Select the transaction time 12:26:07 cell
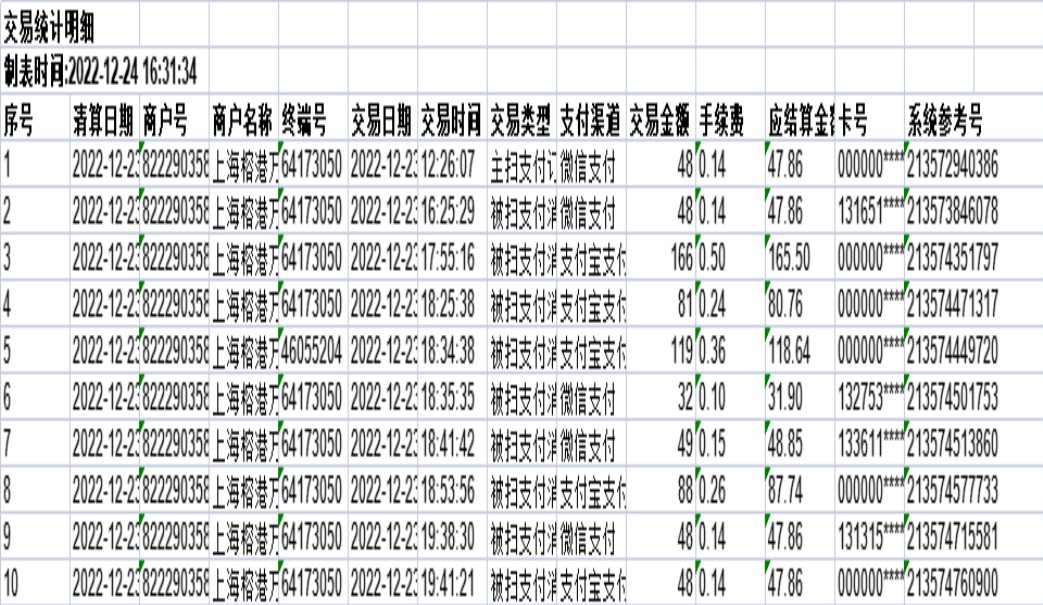Image resolution: width=1043 pixels, height=605 pixels. [x=451, y=164]
